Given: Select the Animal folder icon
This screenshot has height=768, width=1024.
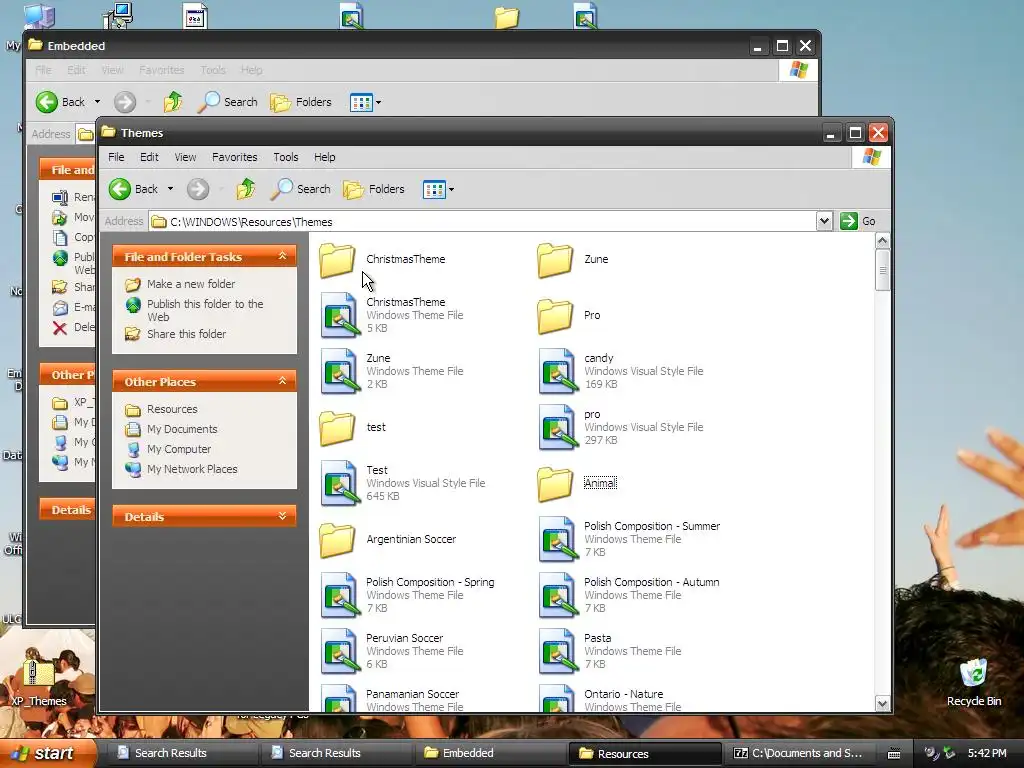Looking at the screenshot, I should [x=555, y=484].
